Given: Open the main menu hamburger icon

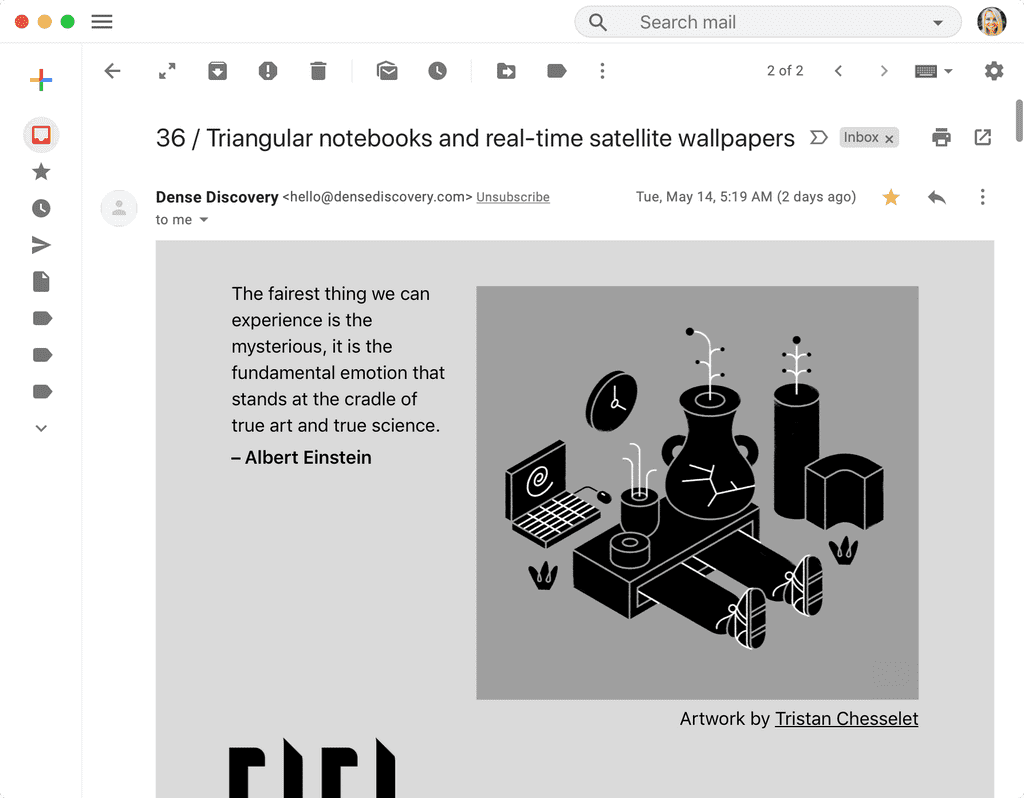Looking at the screenshot, I should point(102,22).
